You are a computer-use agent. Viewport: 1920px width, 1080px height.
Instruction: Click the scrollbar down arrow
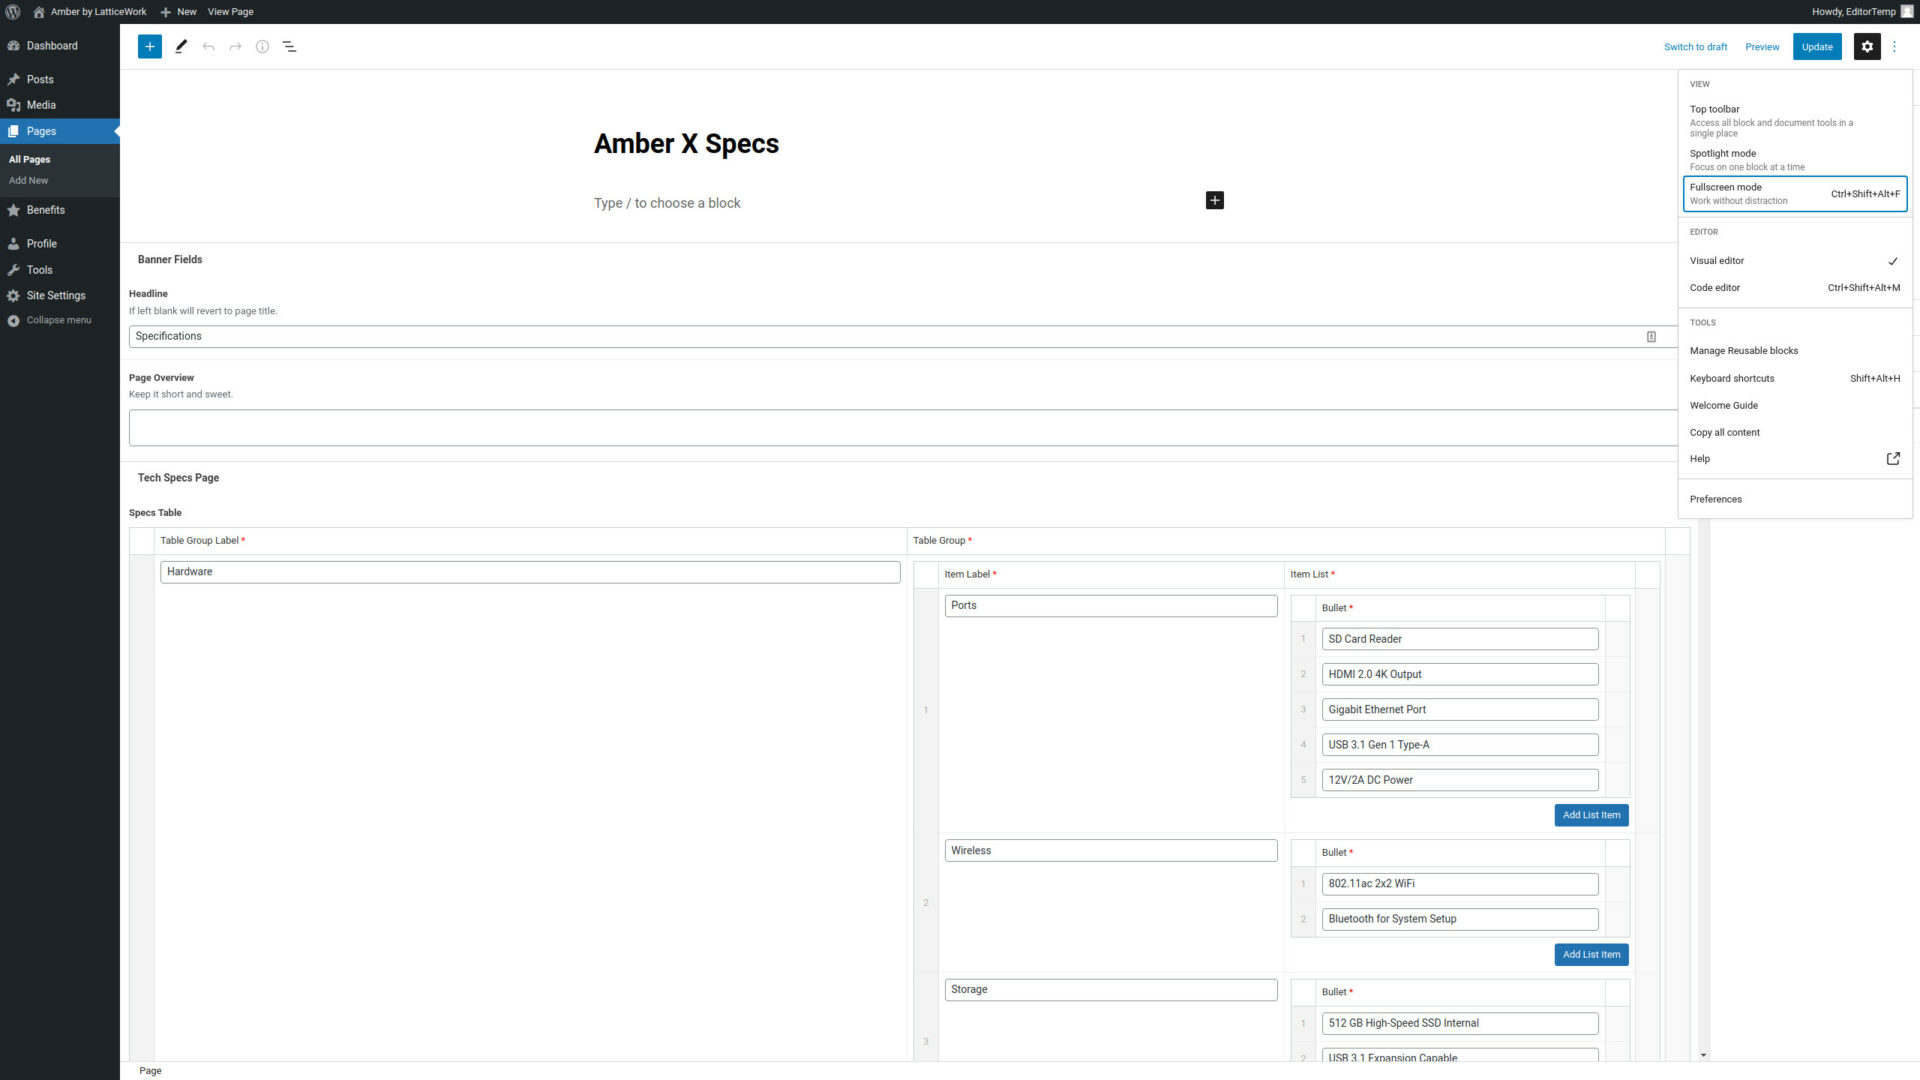pyautogui.click(x=1703, y=1055)
